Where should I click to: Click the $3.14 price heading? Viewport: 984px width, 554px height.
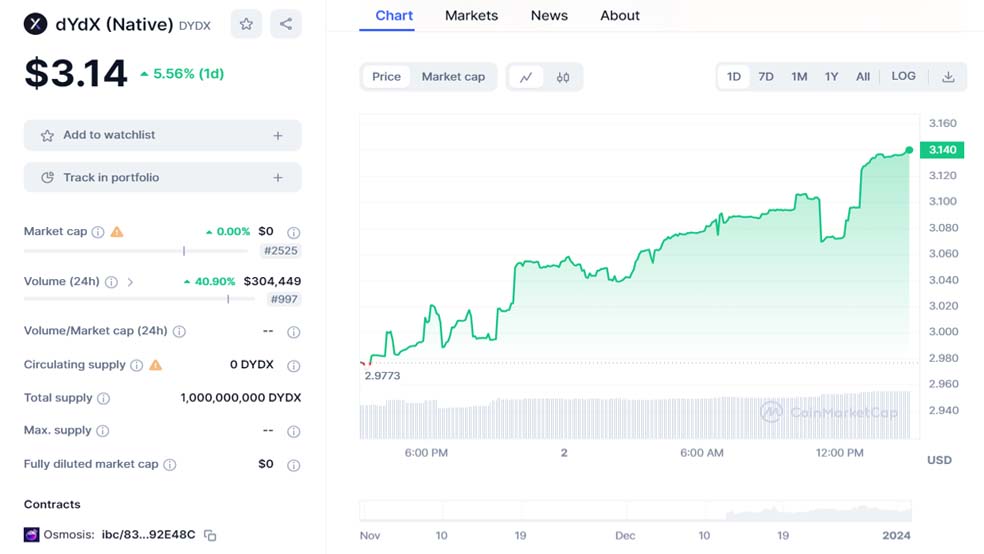pyautogui.click(x=76, y=73)
